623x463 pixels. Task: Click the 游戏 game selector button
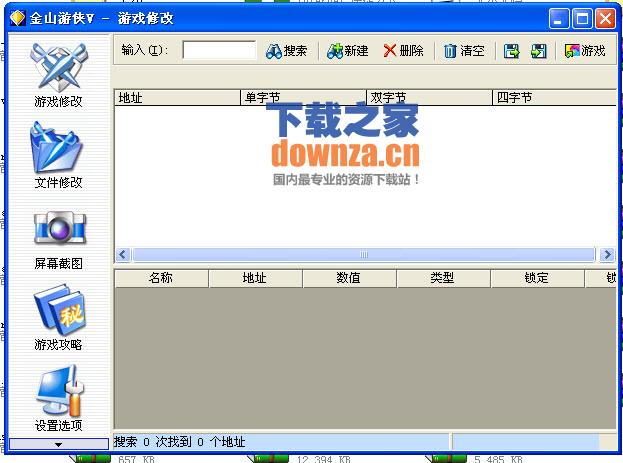[x=585, y=51]
